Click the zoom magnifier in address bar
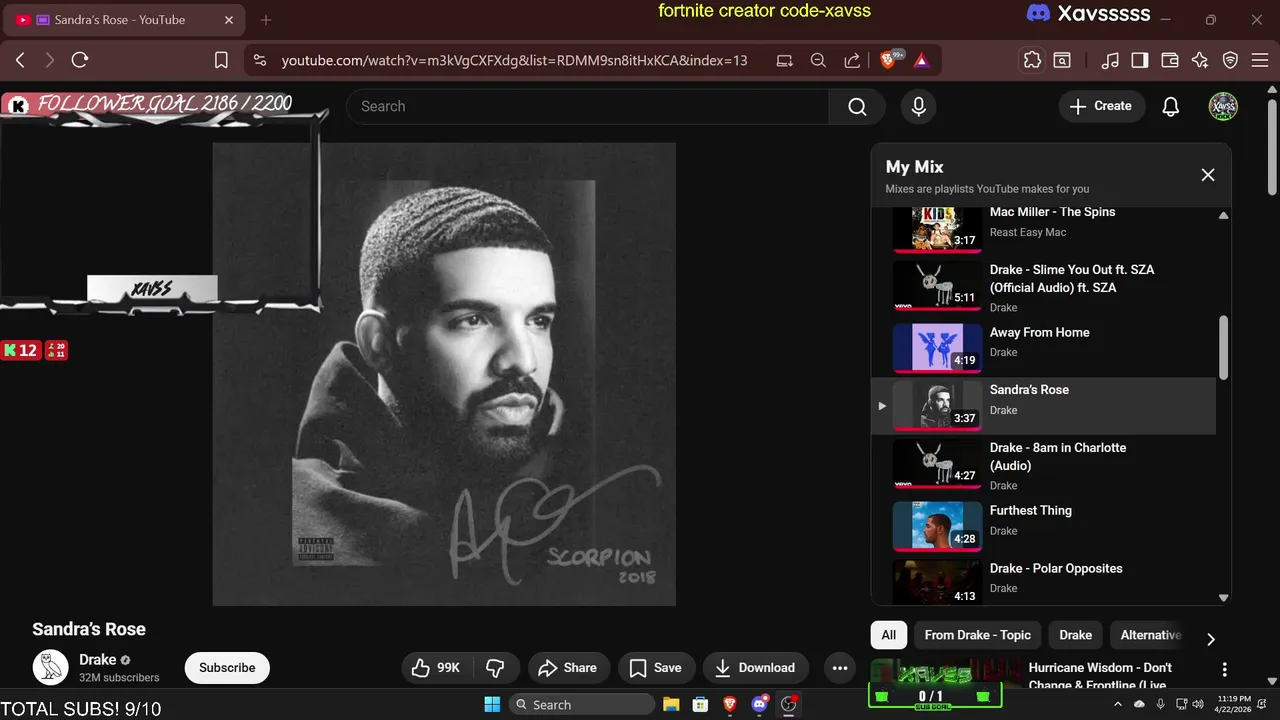The height and width of the screenshot is (720, 1280). 818,60
